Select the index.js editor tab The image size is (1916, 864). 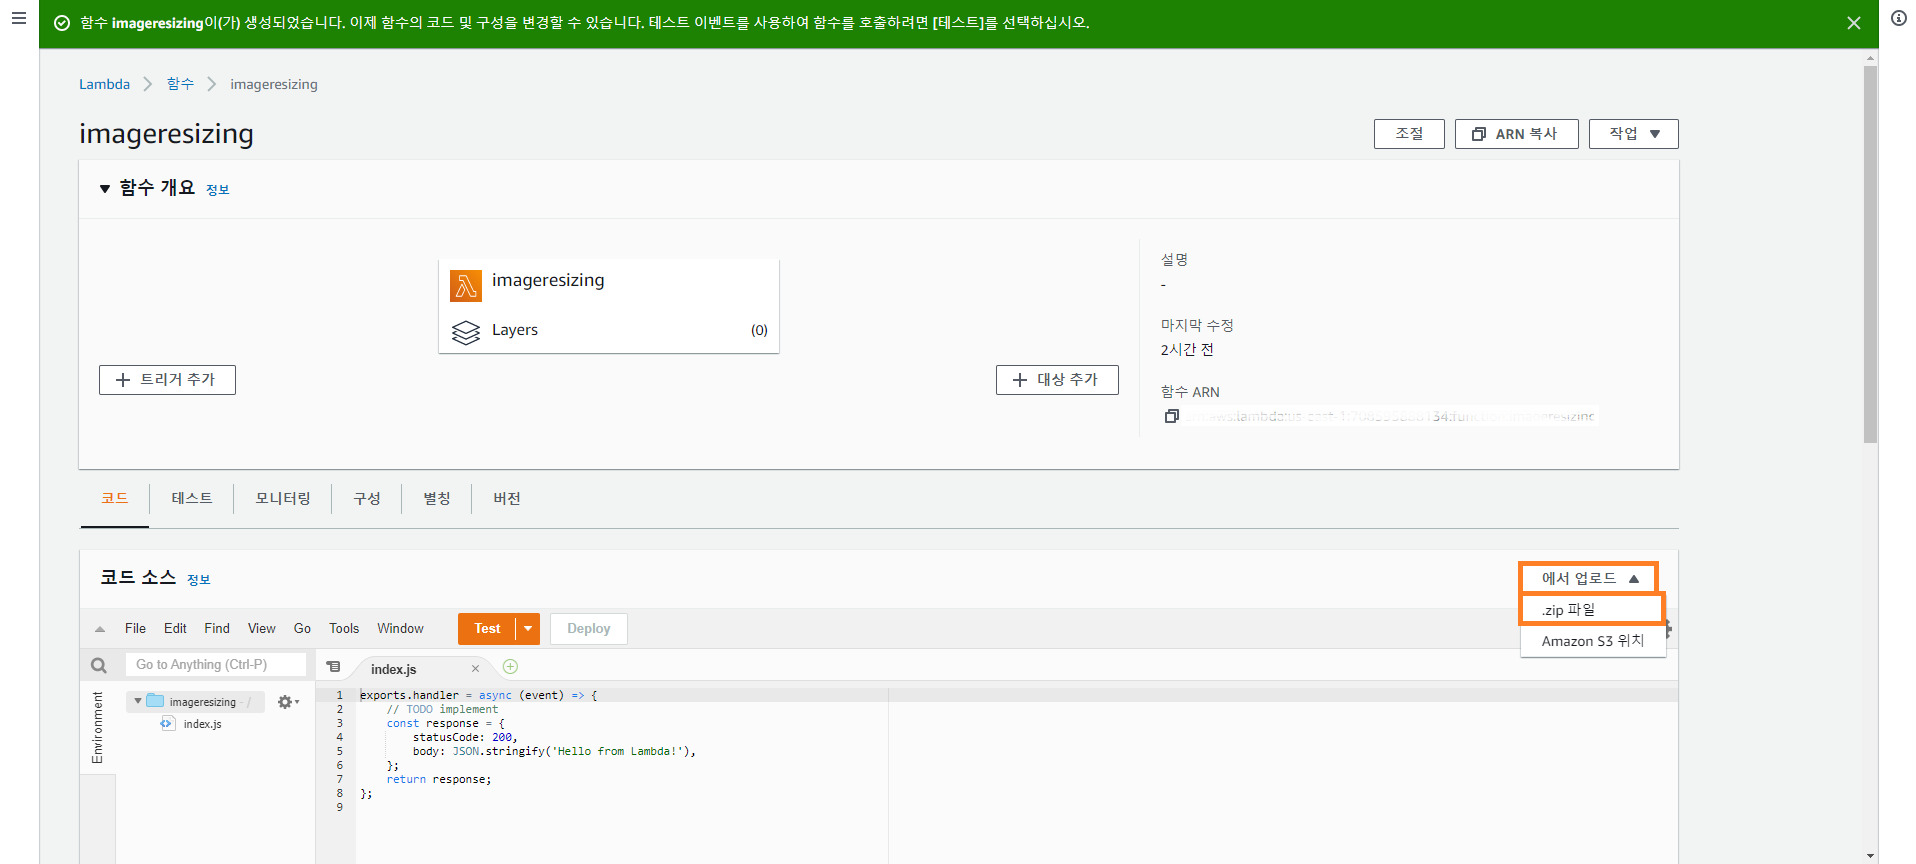(394, 669)
